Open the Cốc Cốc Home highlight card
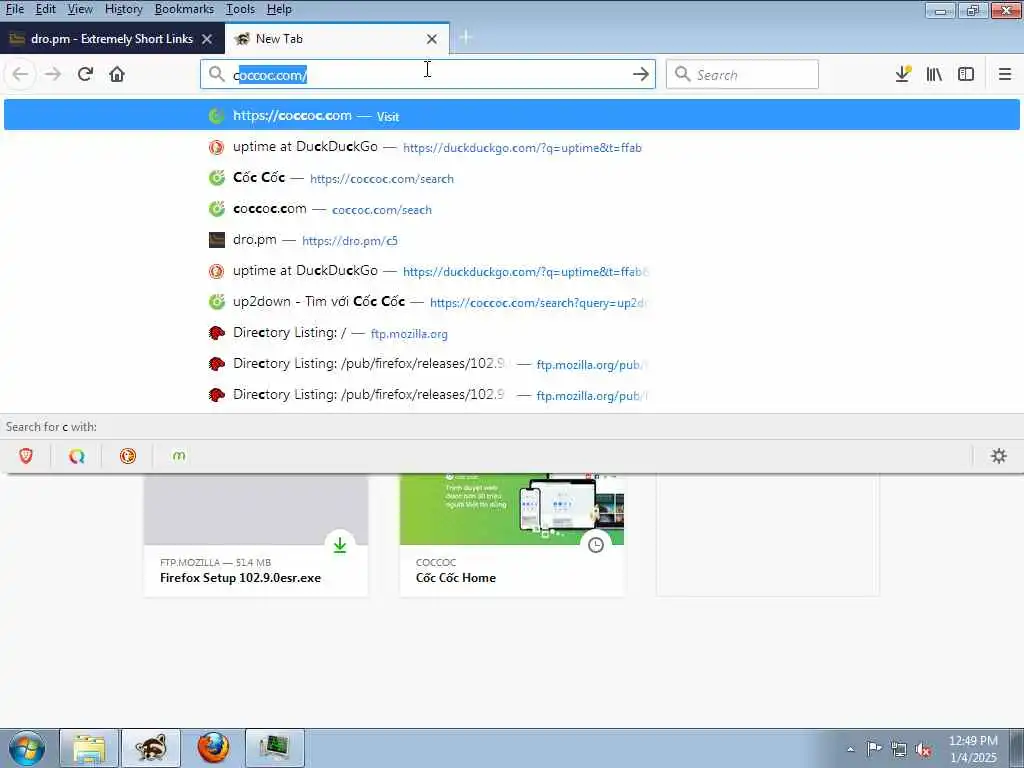The height and width of the screenshot is (768, 1024). (511, 536)
